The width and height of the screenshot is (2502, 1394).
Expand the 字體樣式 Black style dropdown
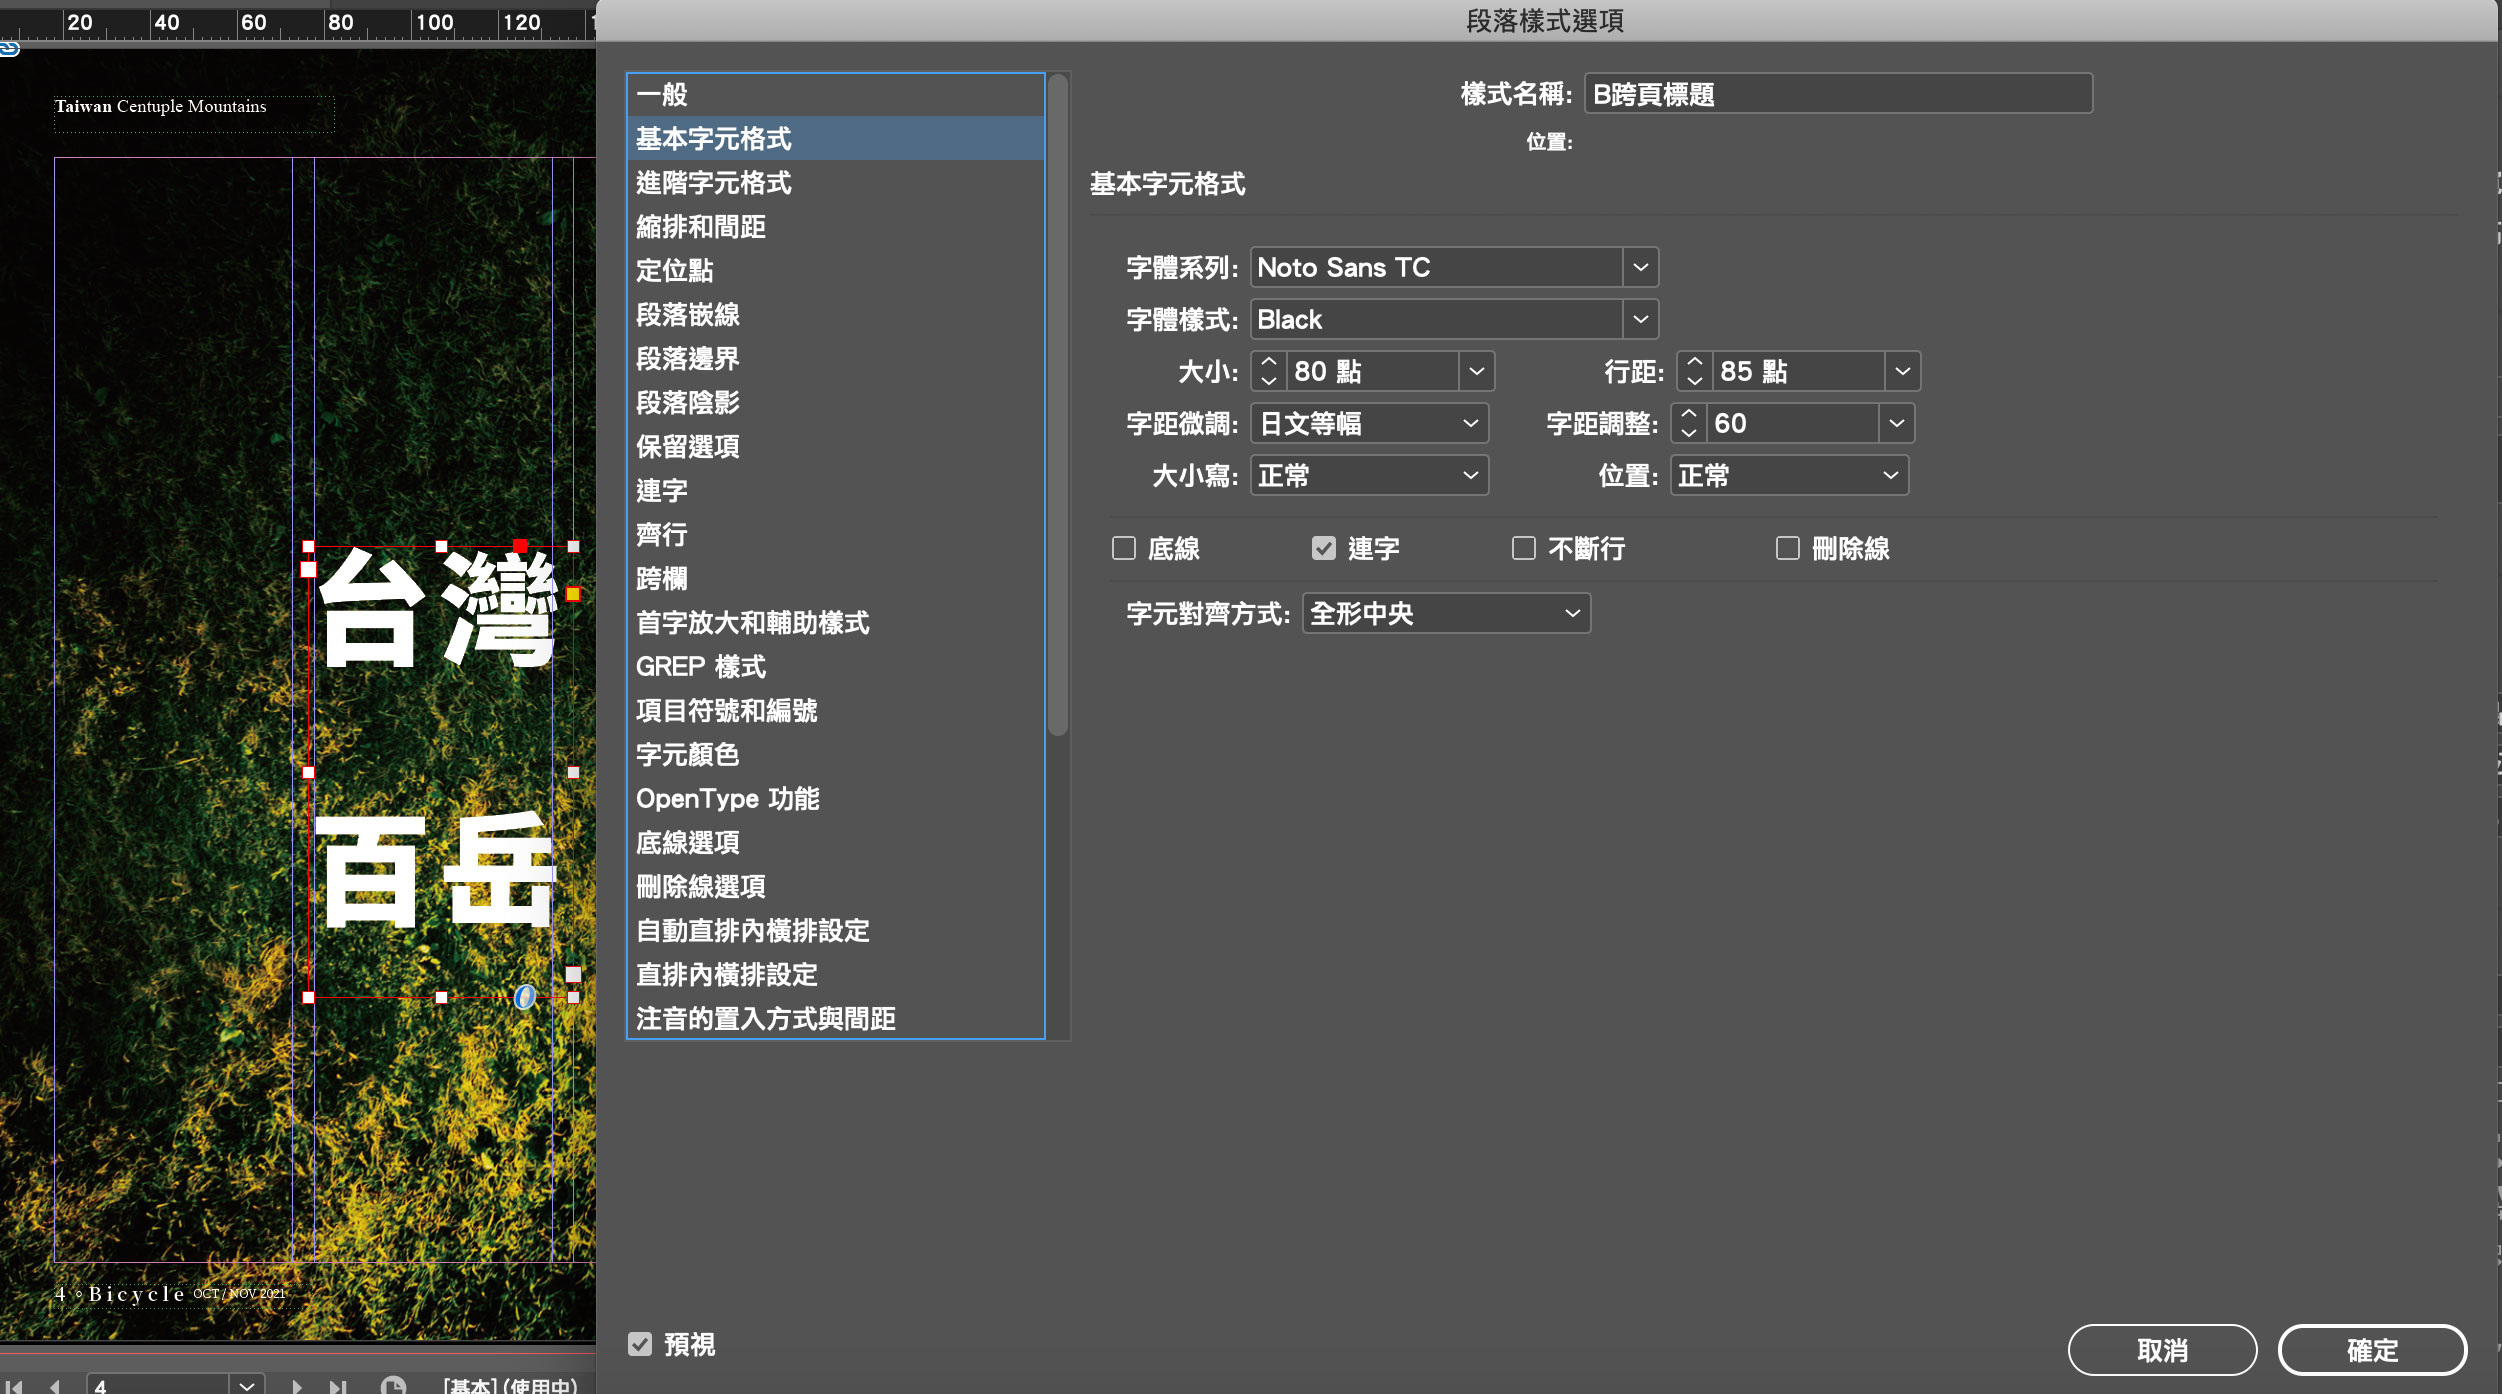pyautogui.click(x=1640, y=319)
